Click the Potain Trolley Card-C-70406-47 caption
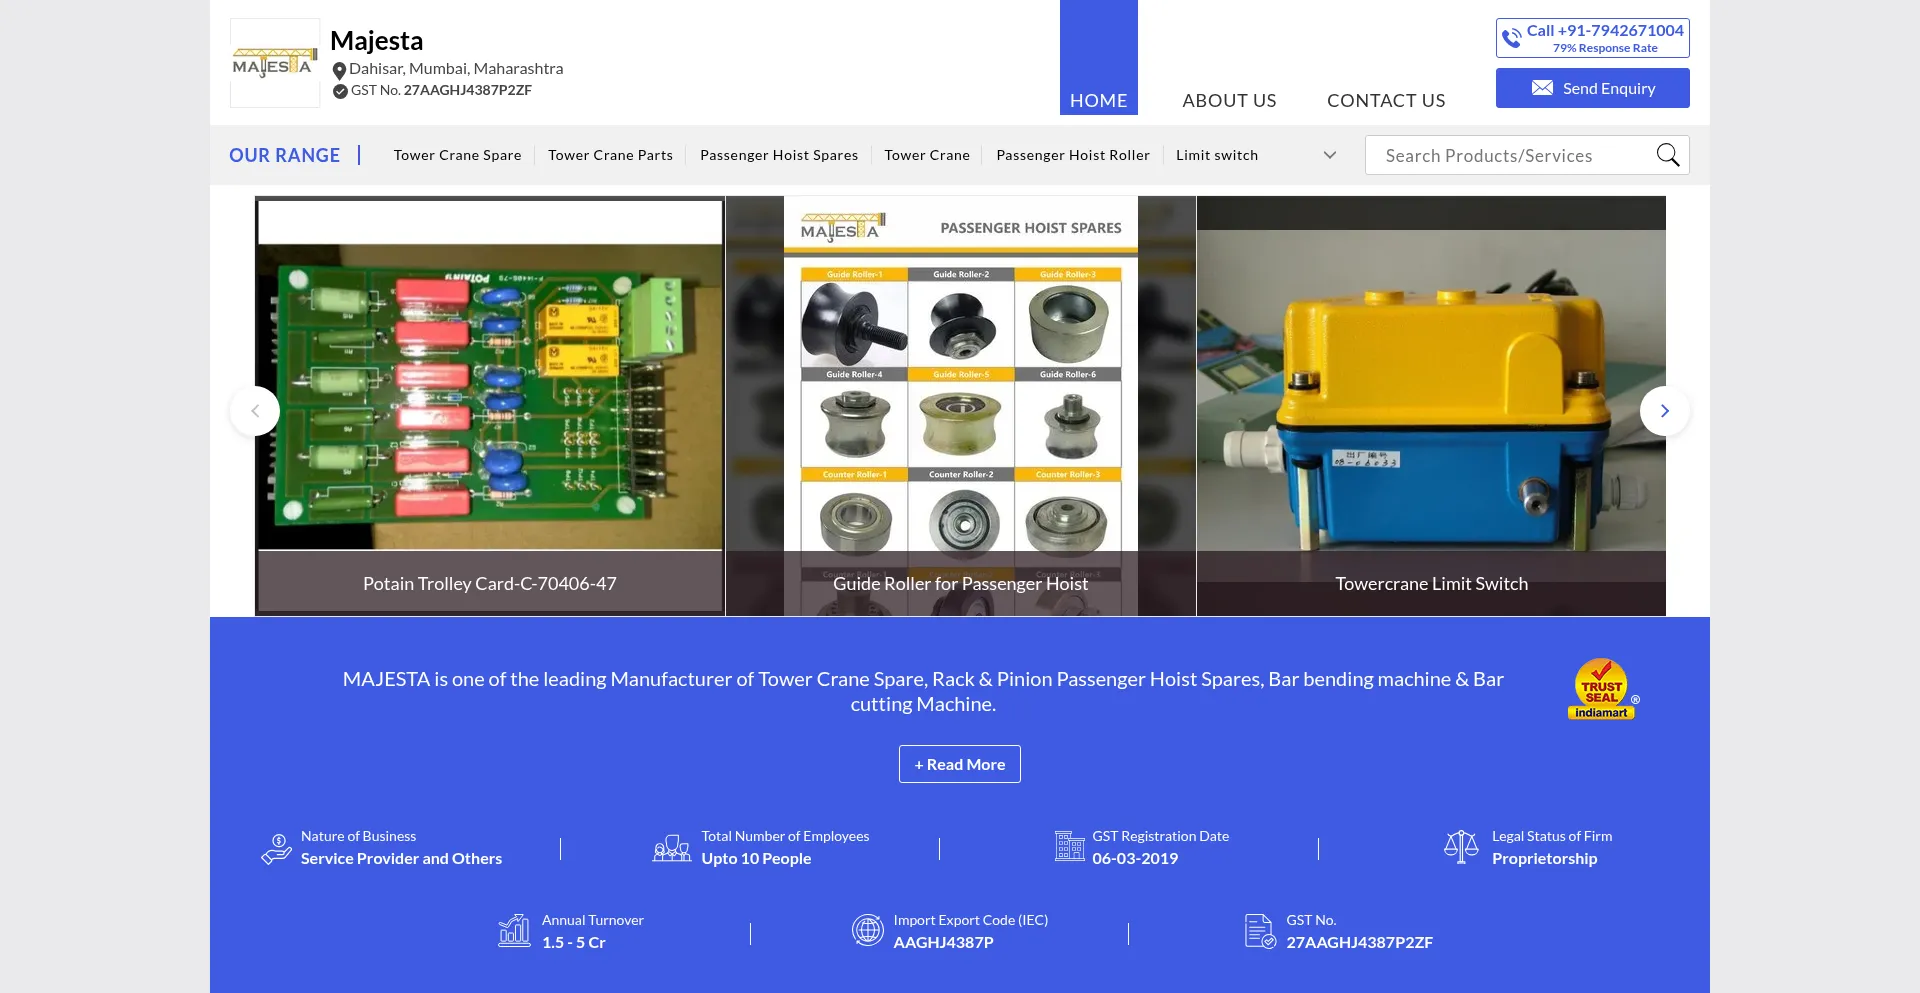1920x993 pixels. 490,583
